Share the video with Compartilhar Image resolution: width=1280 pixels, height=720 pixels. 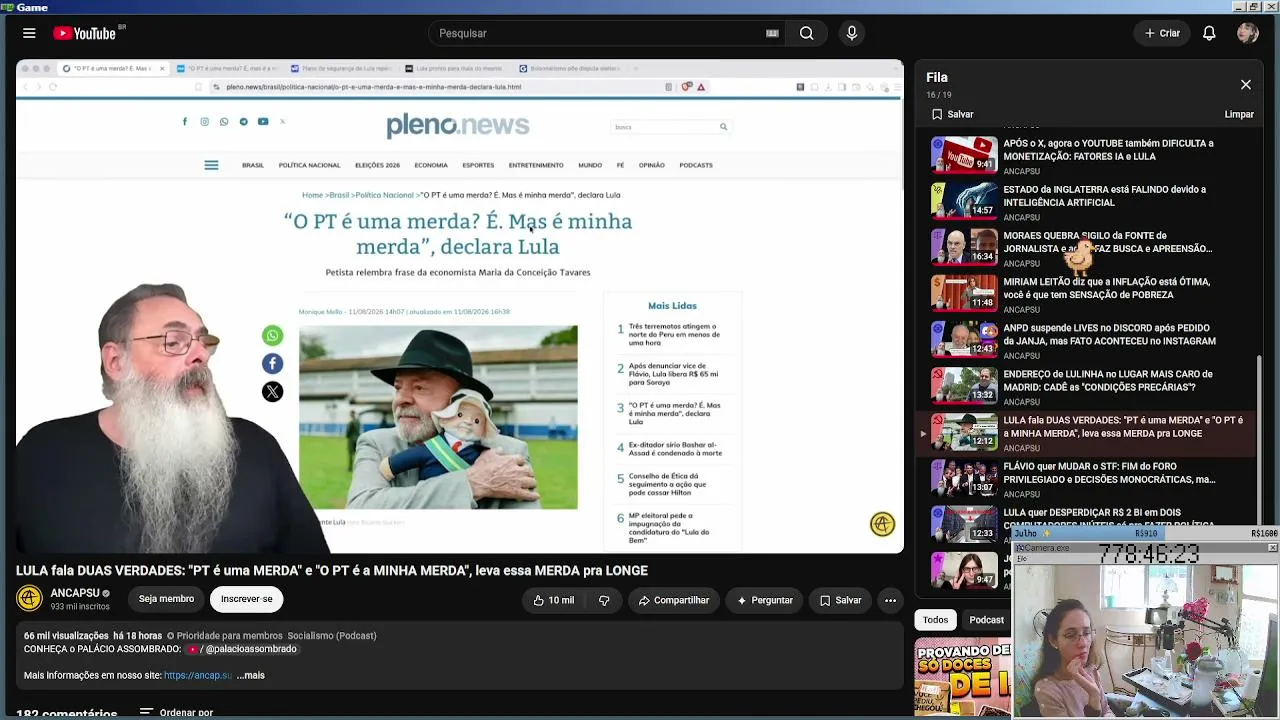[674, 600]
